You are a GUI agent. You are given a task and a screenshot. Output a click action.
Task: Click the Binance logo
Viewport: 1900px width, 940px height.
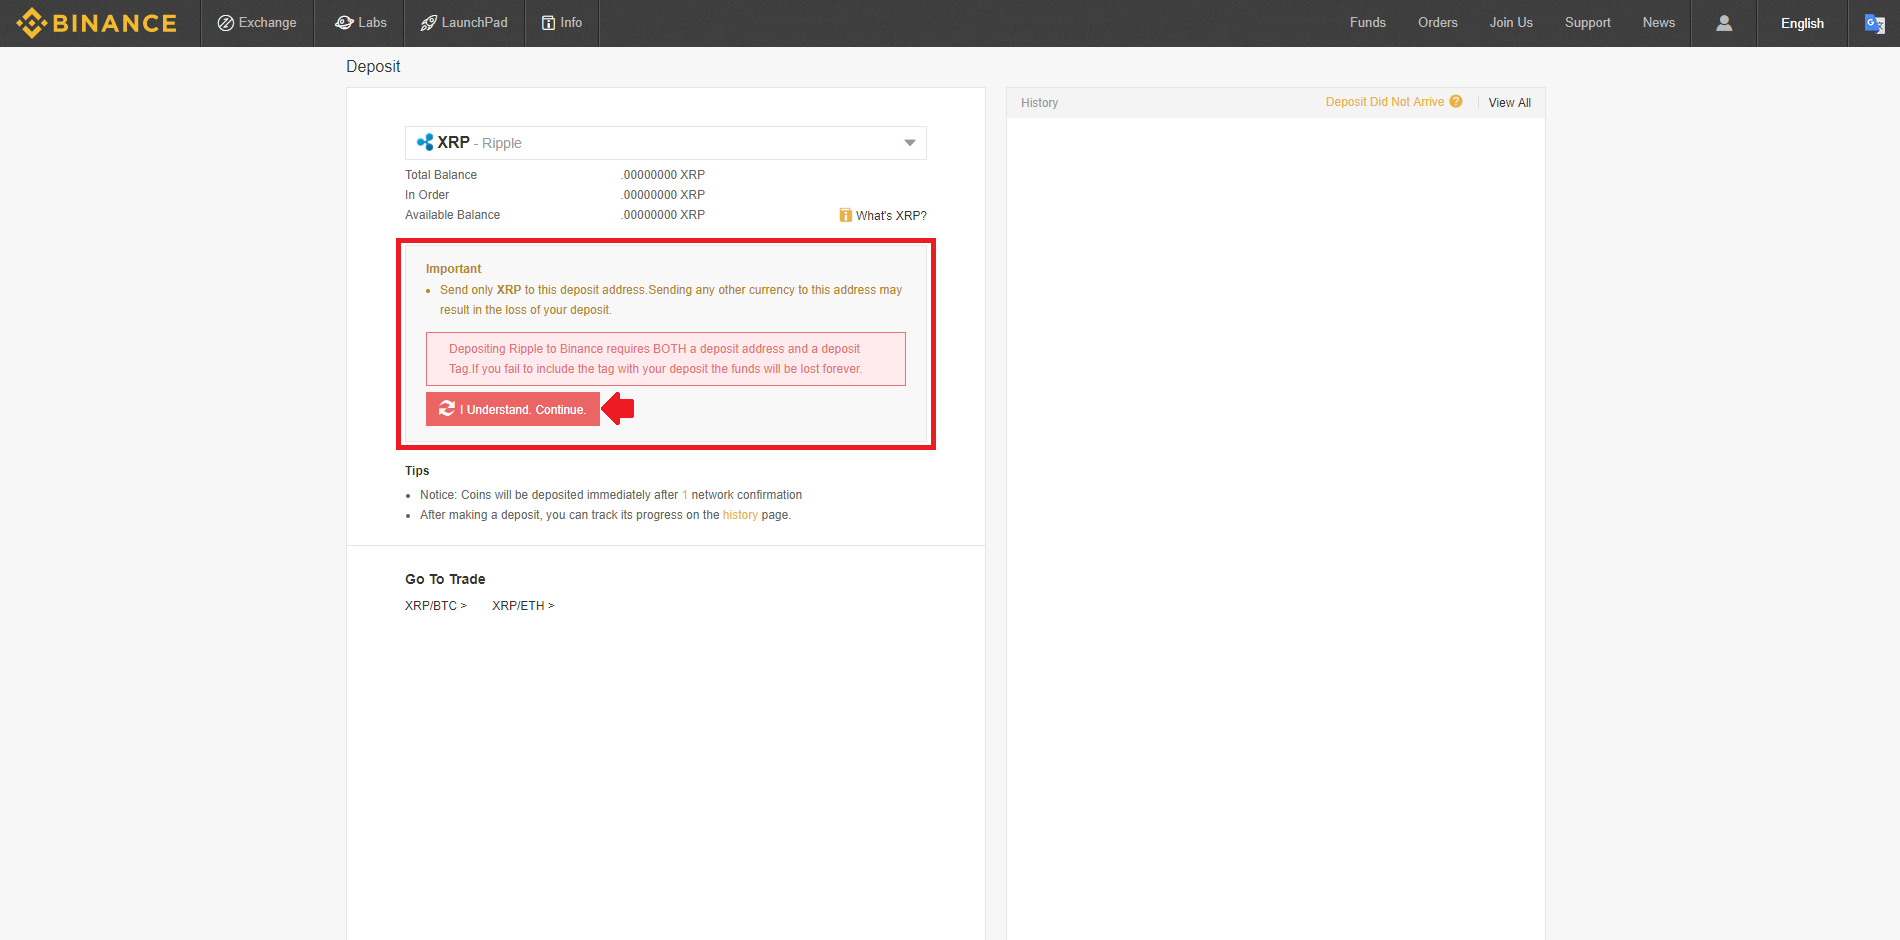click(x=97, y=23)
